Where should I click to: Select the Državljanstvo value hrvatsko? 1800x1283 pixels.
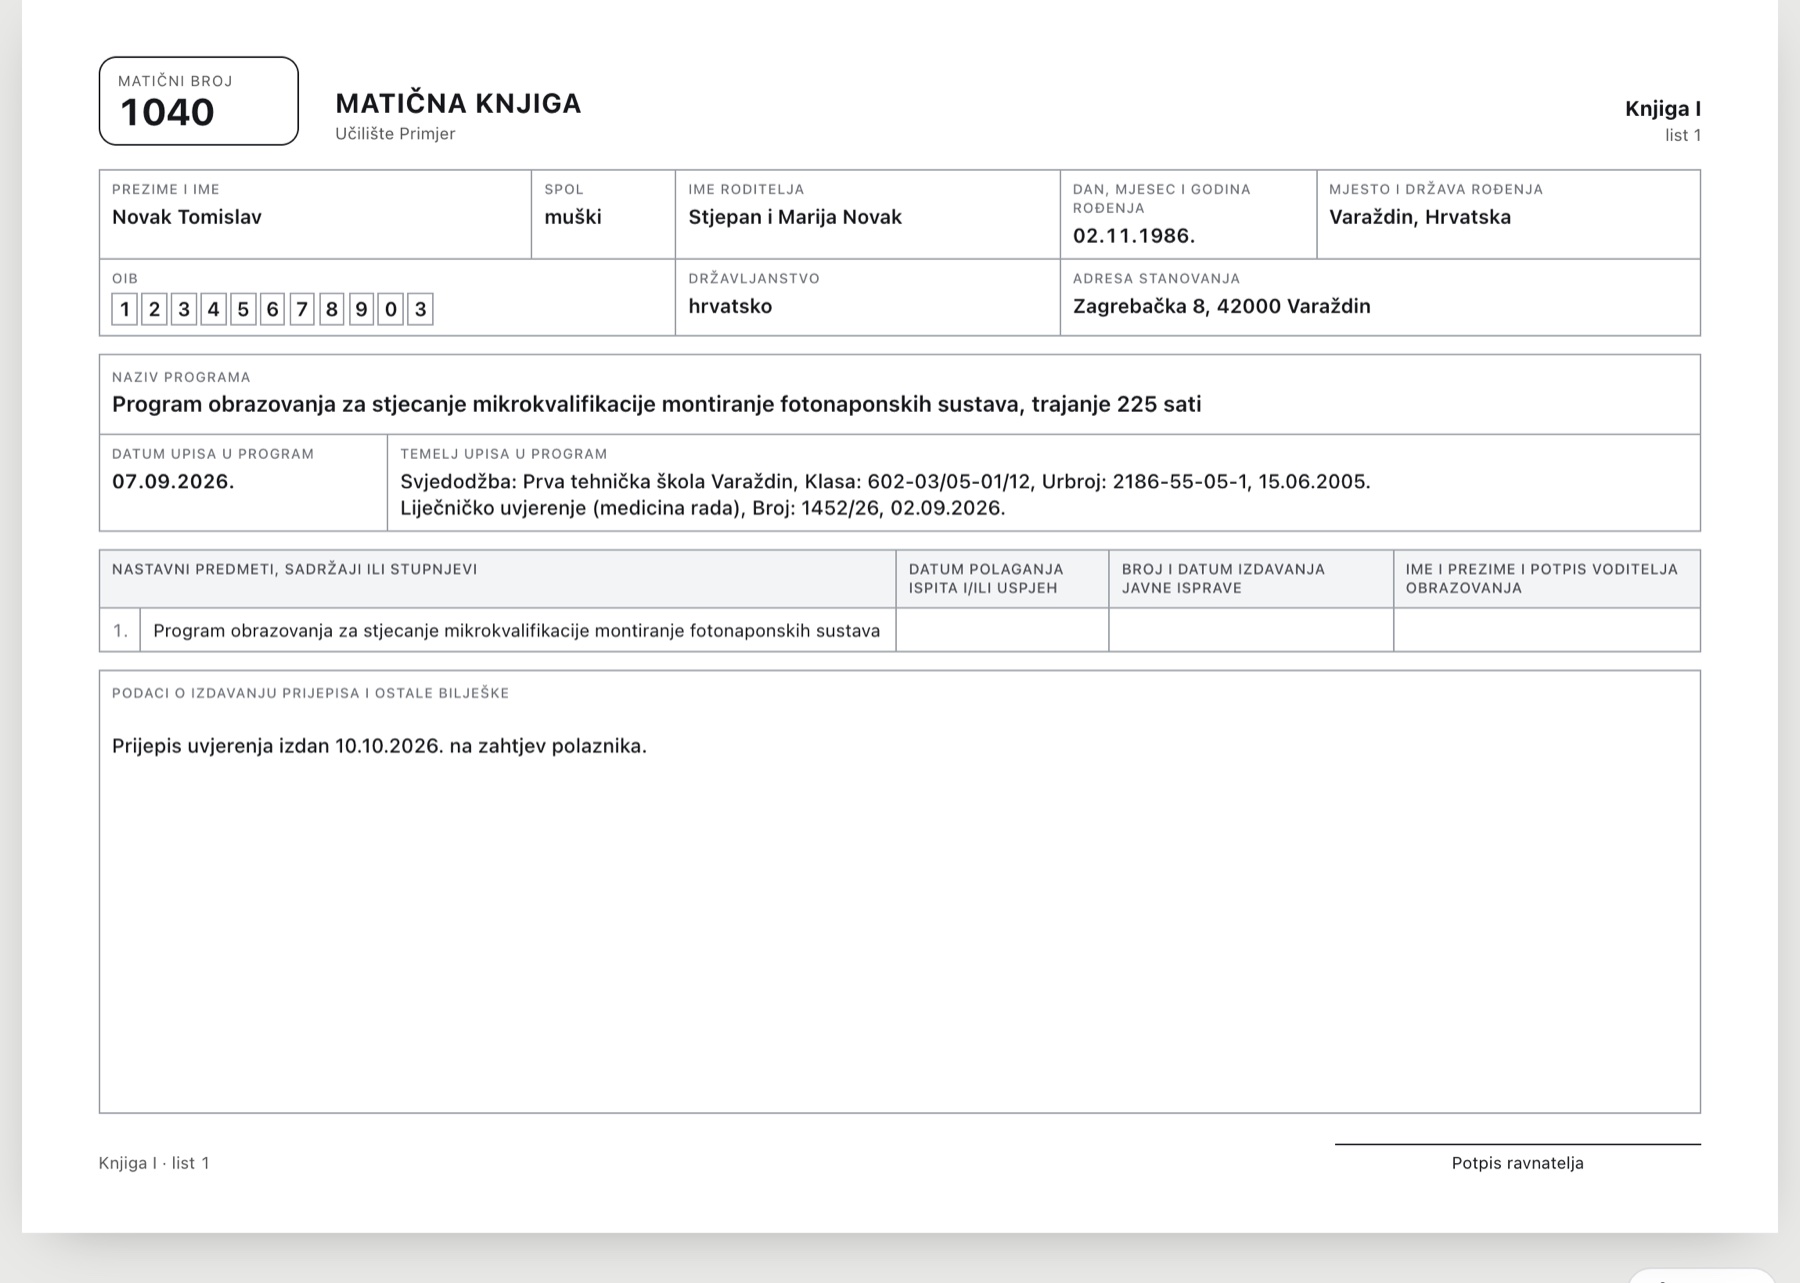pos(730,306)
